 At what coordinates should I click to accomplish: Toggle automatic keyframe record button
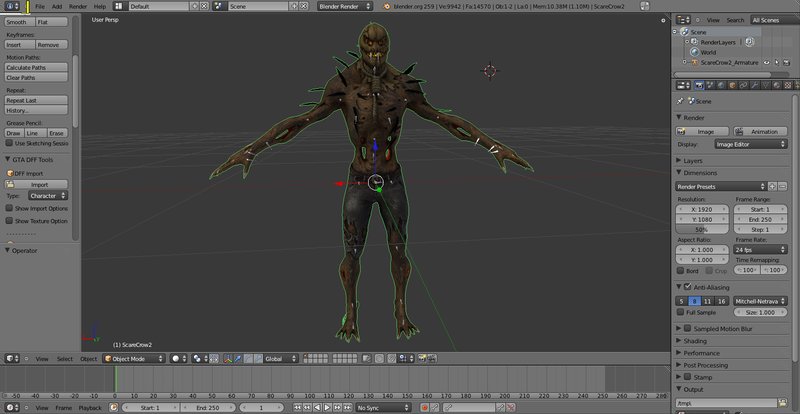[x=424, y=407]
